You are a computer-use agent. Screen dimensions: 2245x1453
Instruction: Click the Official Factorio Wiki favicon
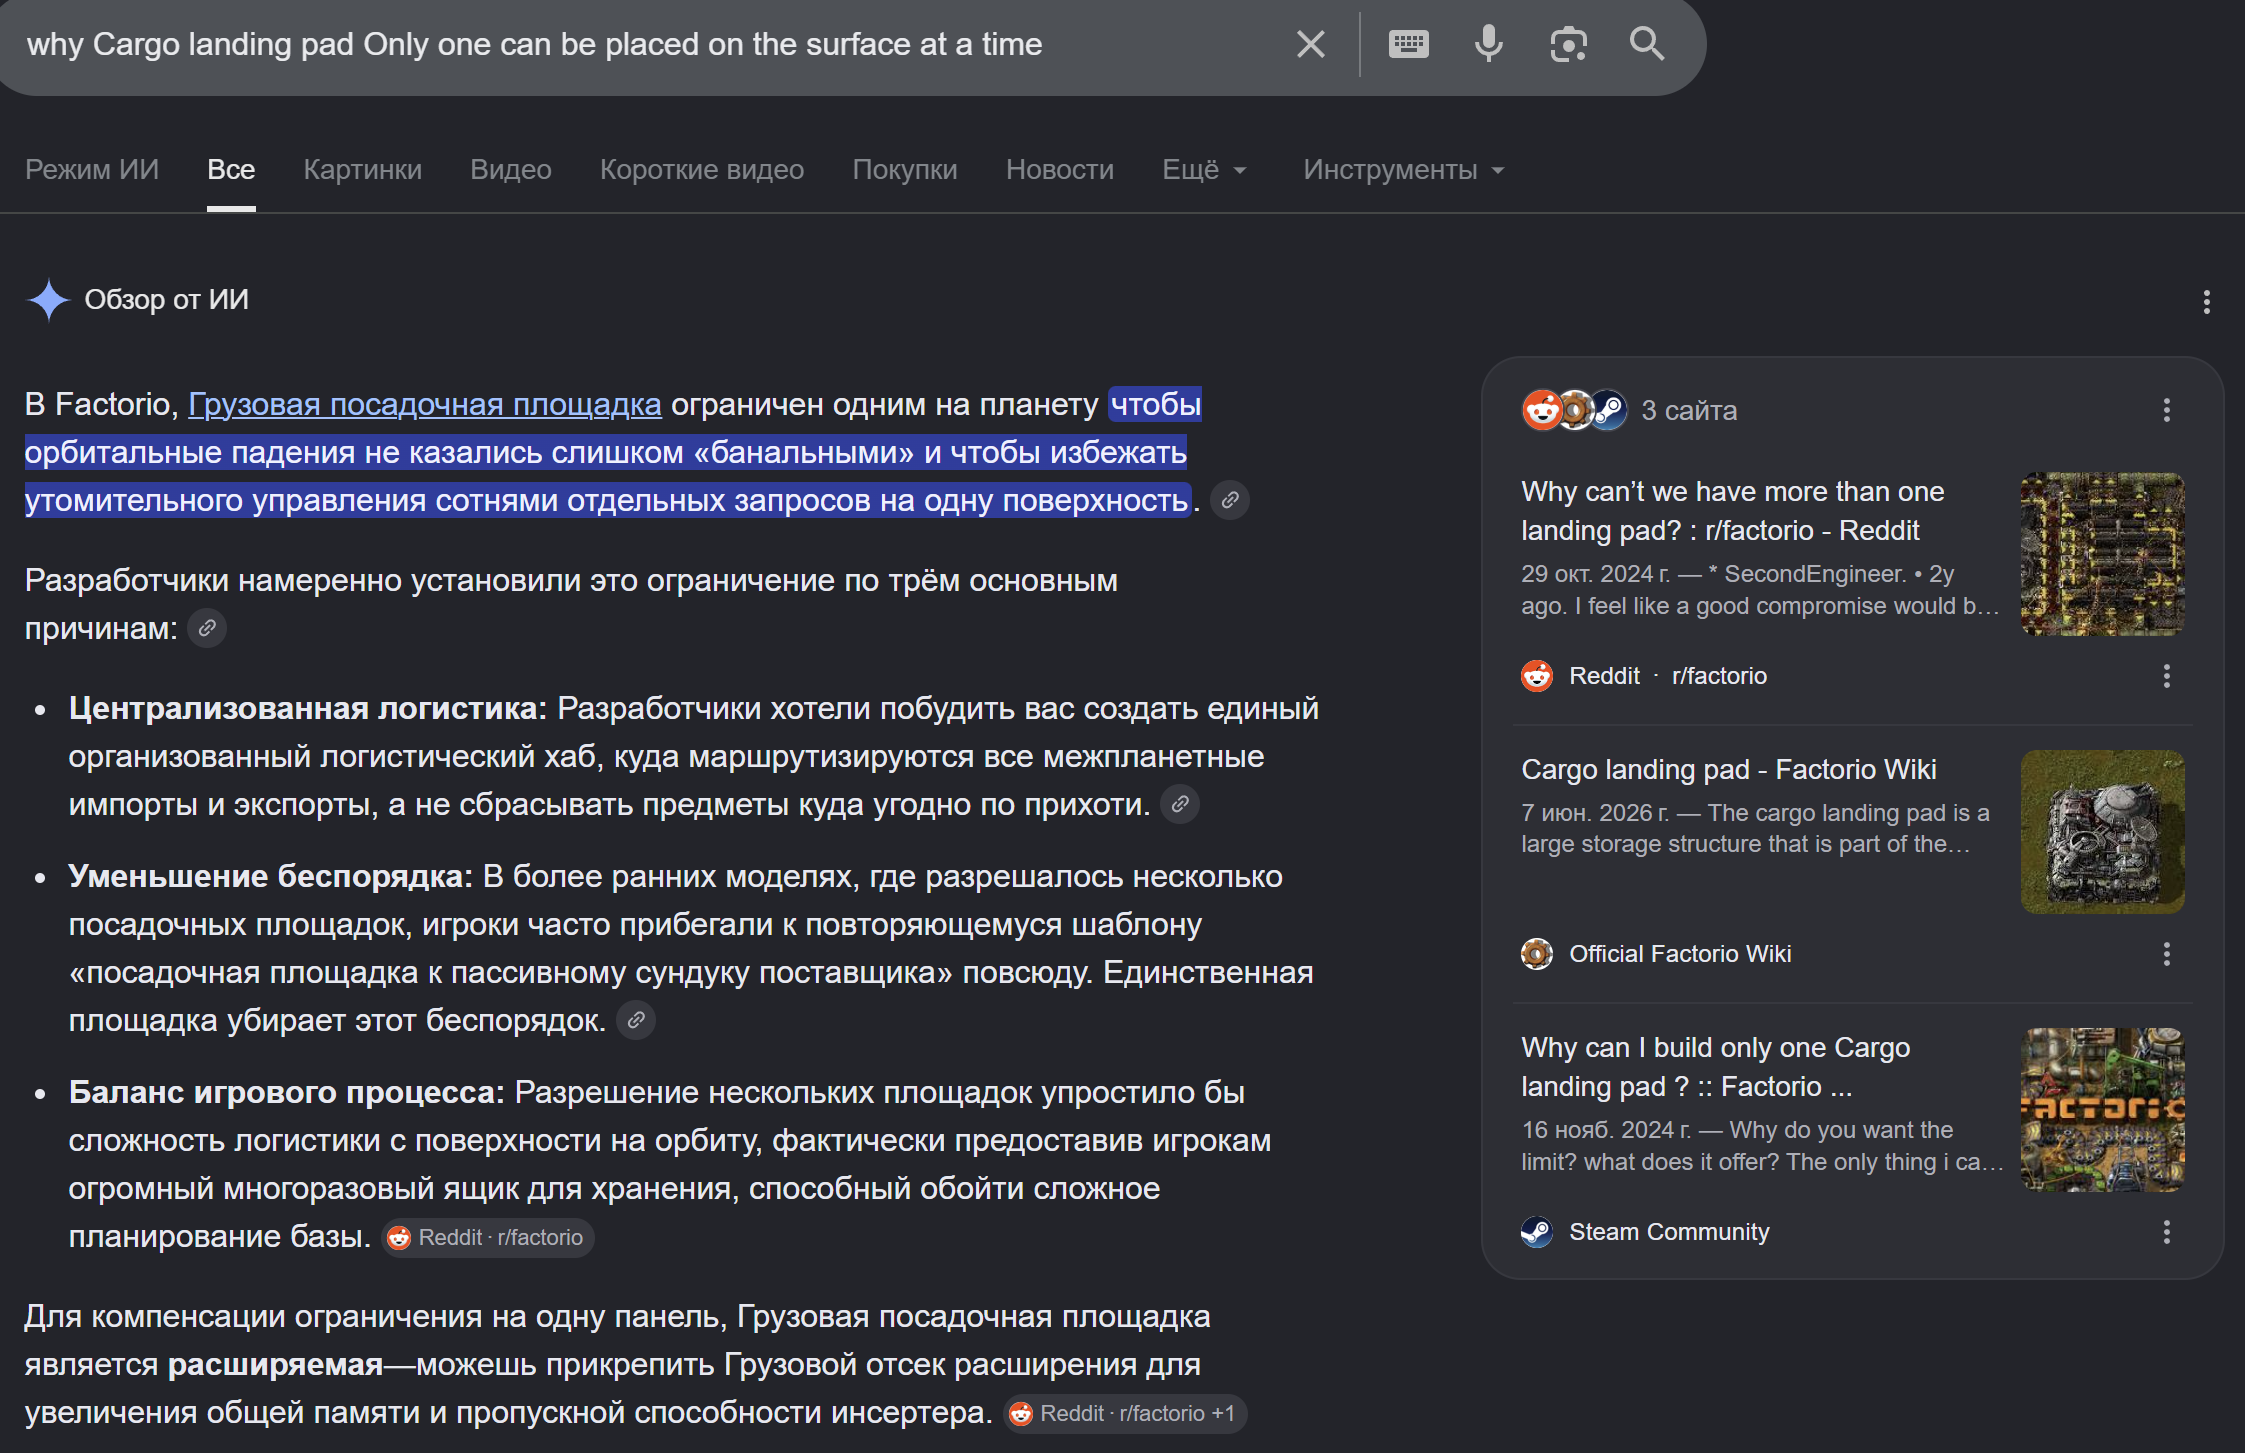(x=1537, y=954)
